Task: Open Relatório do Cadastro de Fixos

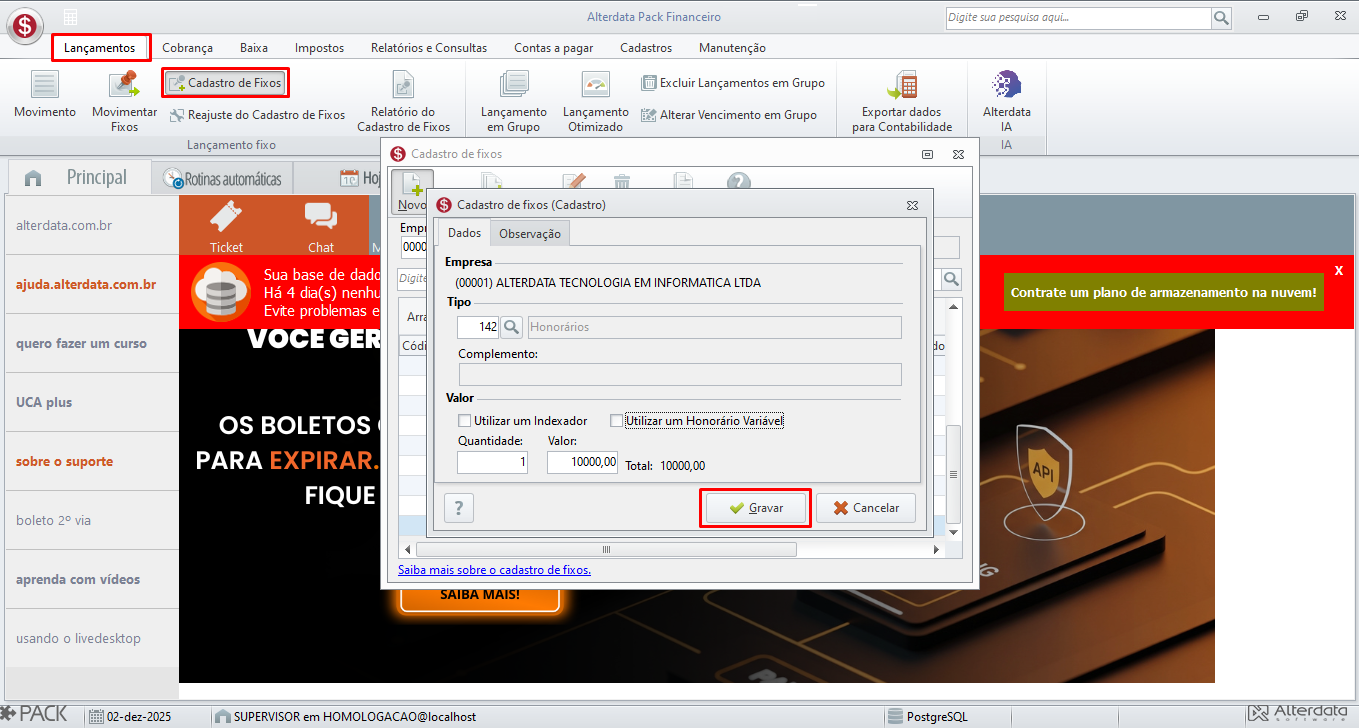Action: pyautogui.click(x=404, y=101)
